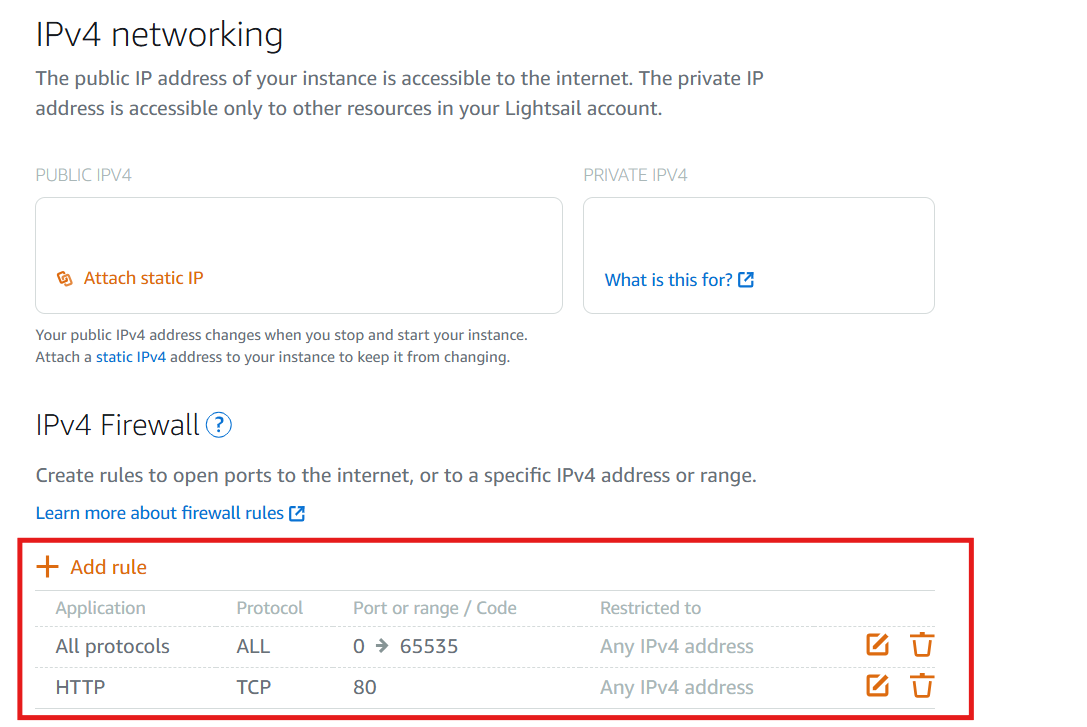
Task: Edit the HTTP firewall rule
Action: coord(877,686)
